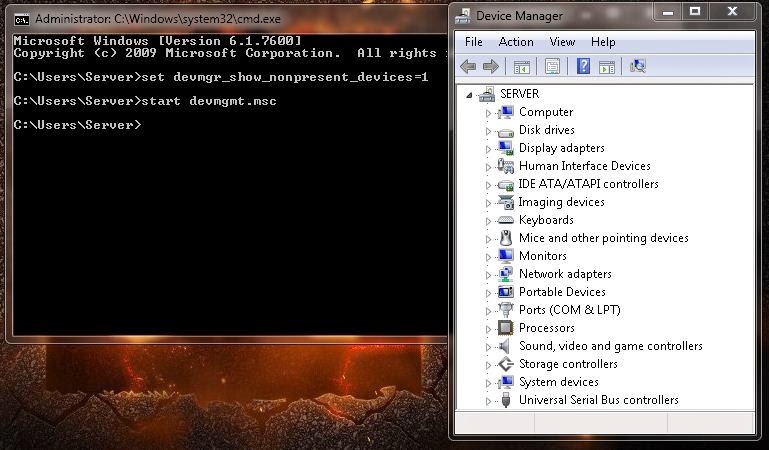Image resolution: width=769 pixels, height=450 pixels.
Task: Click the Portable Devices icon
Action: 506,292
